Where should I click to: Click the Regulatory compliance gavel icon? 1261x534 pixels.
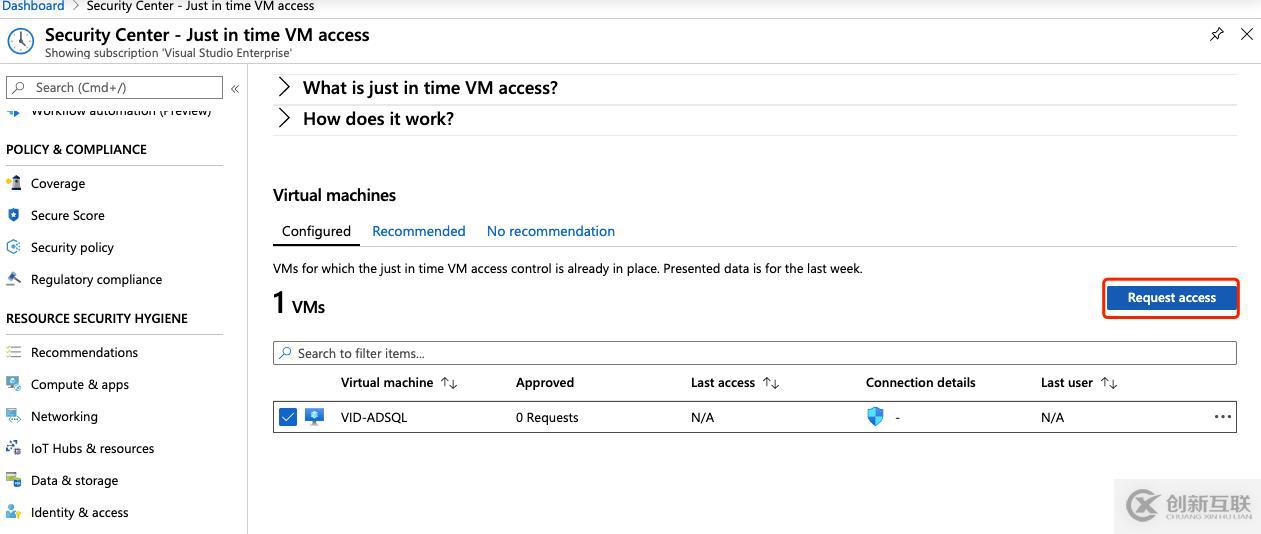[x=14, y=279]
